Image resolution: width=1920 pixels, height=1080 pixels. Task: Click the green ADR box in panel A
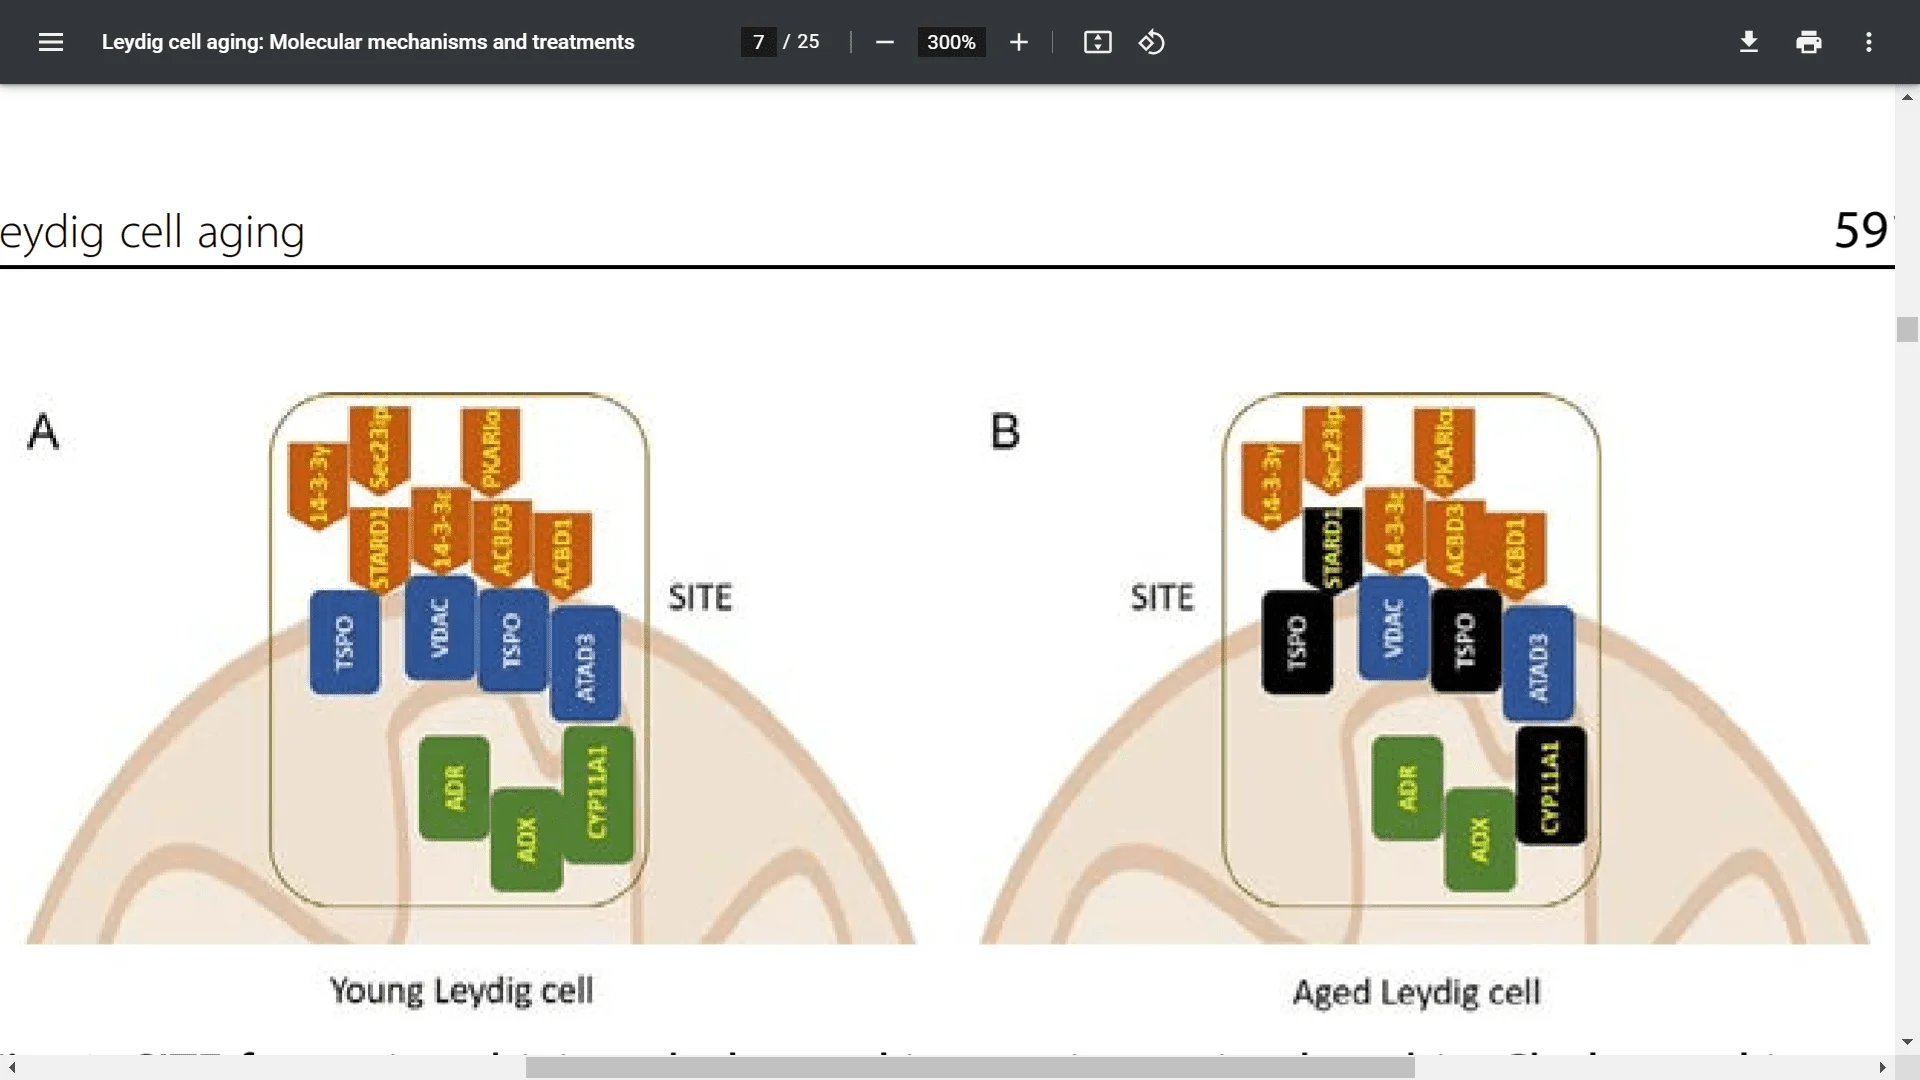click(454, 788)
